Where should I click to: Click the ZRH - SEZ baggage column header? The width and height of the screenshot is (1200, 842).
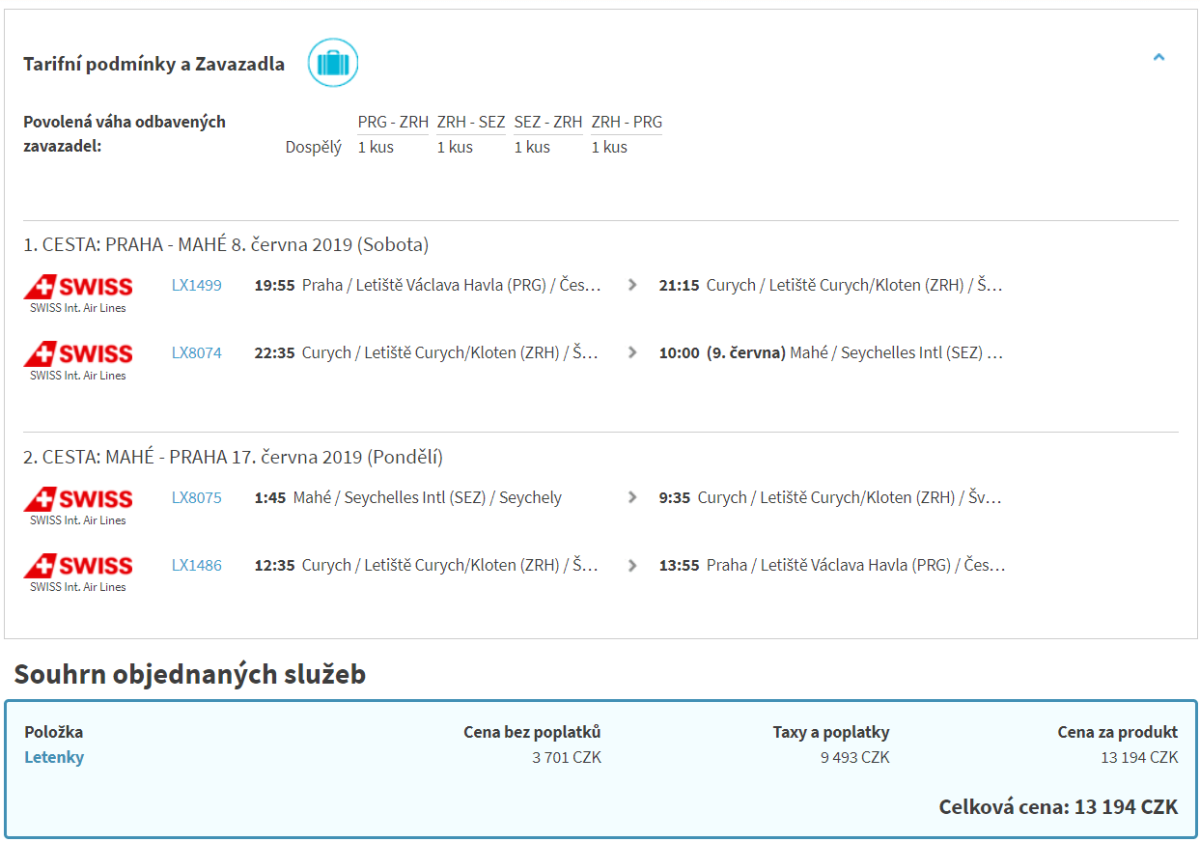coord(471,122)
